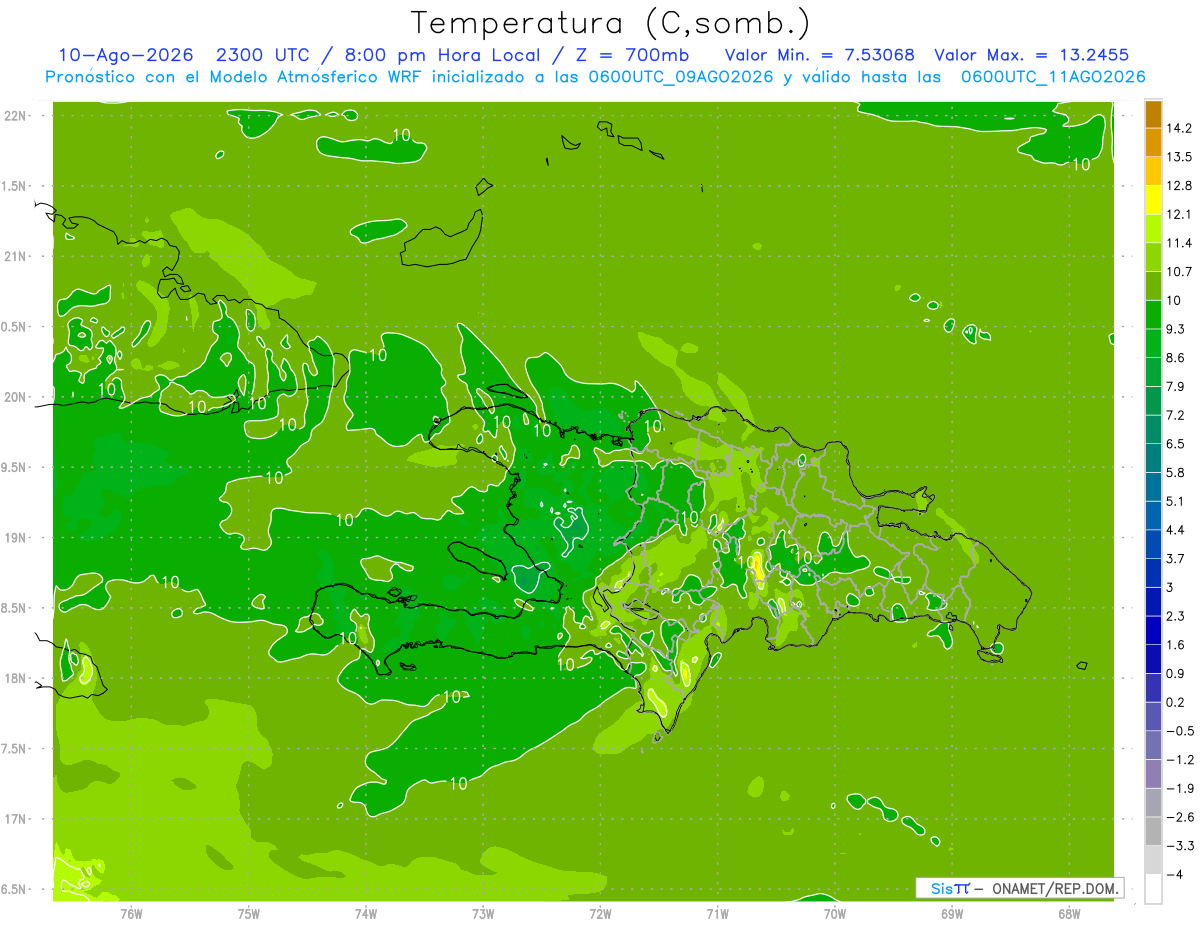Click the brown swatch above 14.2 on color bar
This screenshot has height=927, width=1200.
click(x=1153, y=114)
